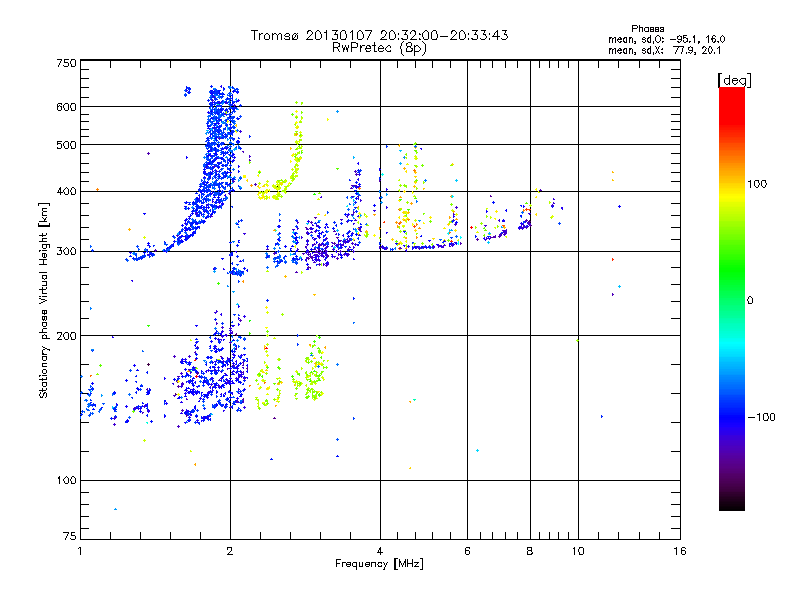Click the x-axis tick label "6"

467,551
